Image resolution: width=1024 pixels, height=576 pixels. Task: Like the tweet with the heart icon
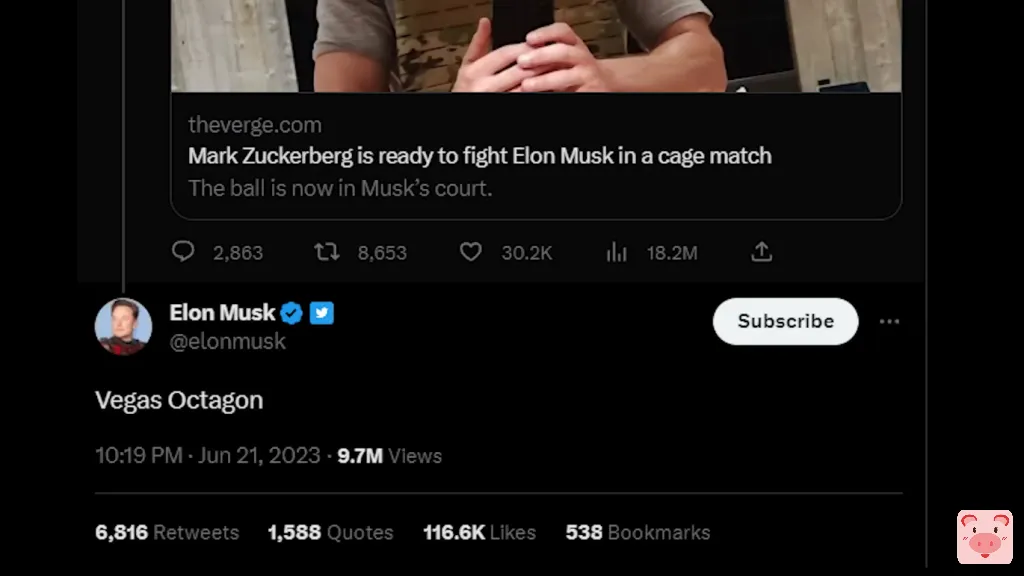tap(470, 251)
